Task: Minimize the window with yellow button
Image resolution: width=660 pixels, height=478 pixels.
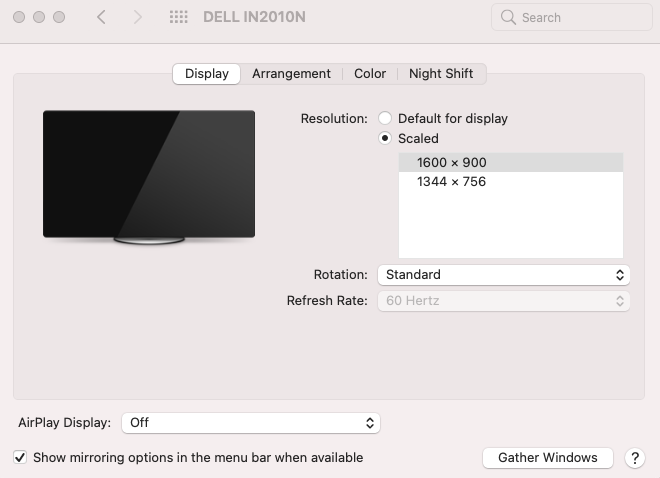Action: pos(39,17)
